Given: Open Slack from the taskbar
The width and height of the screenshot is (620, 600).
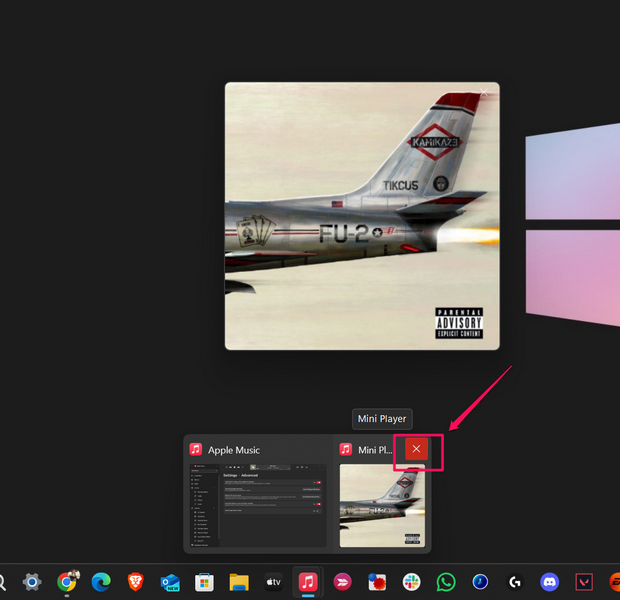Looking at the screenshot, I should coord(411,582).
